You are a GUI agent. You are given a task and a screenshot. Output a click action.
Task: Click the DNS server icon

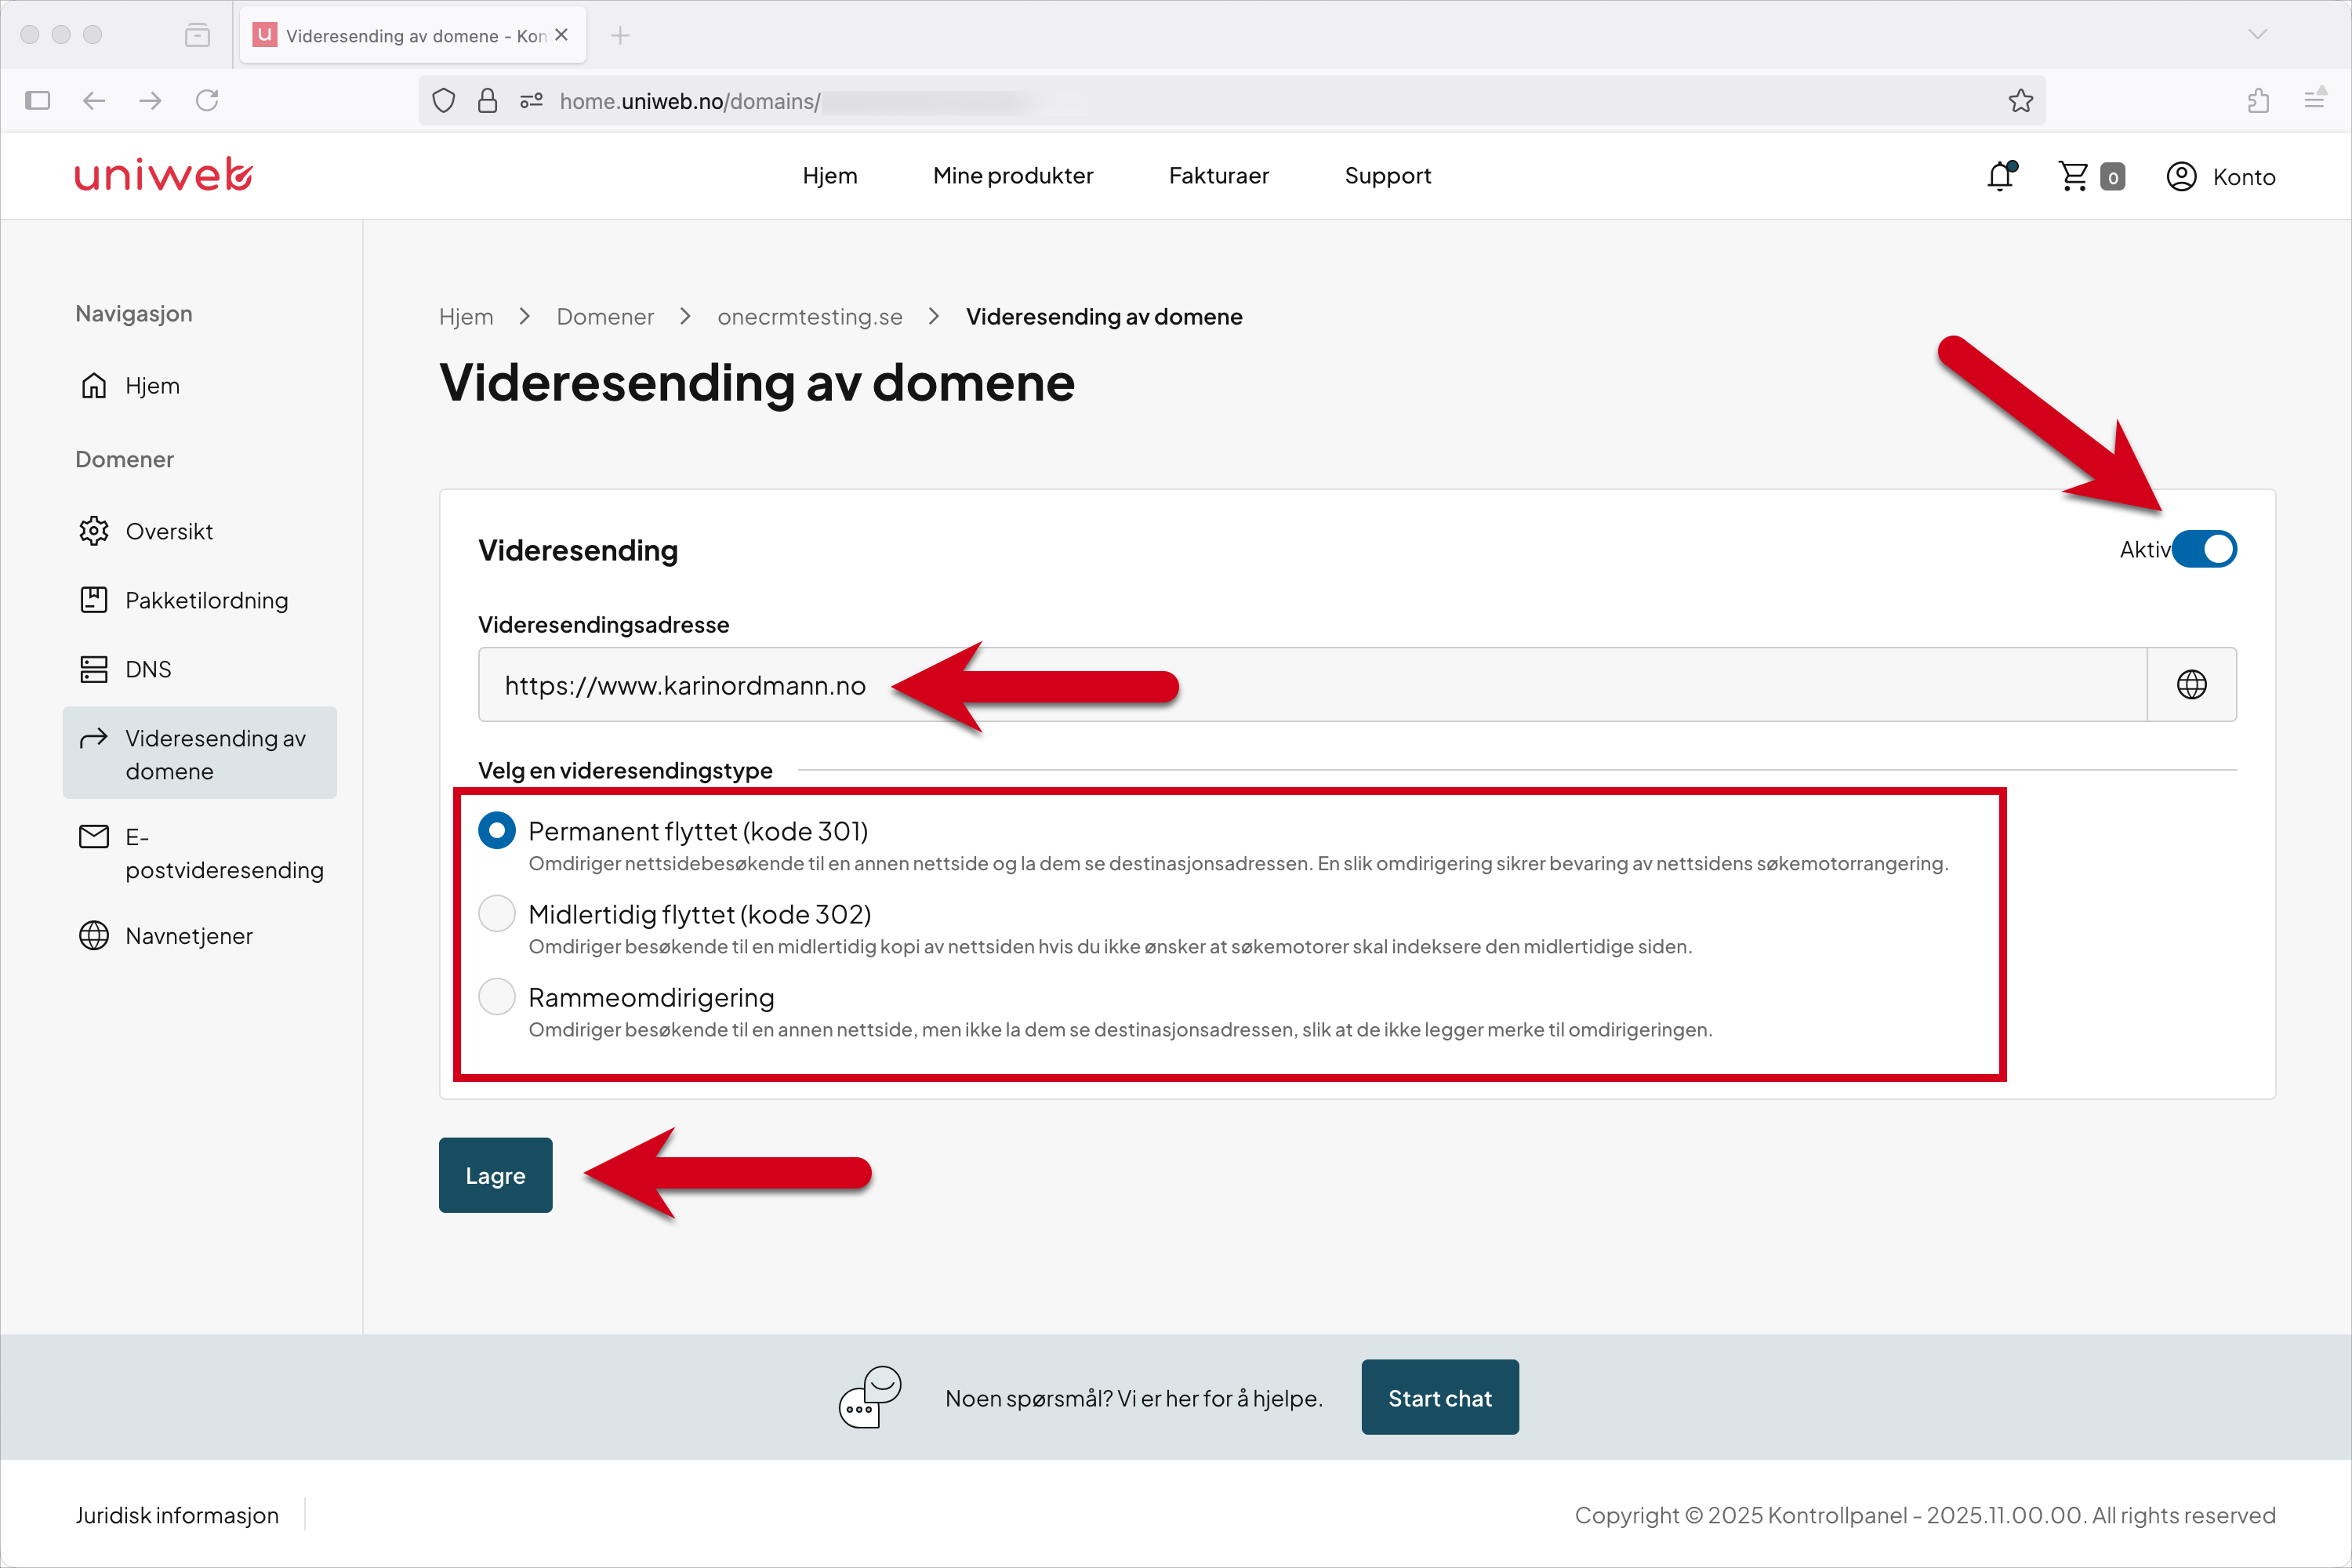[94, 669]
